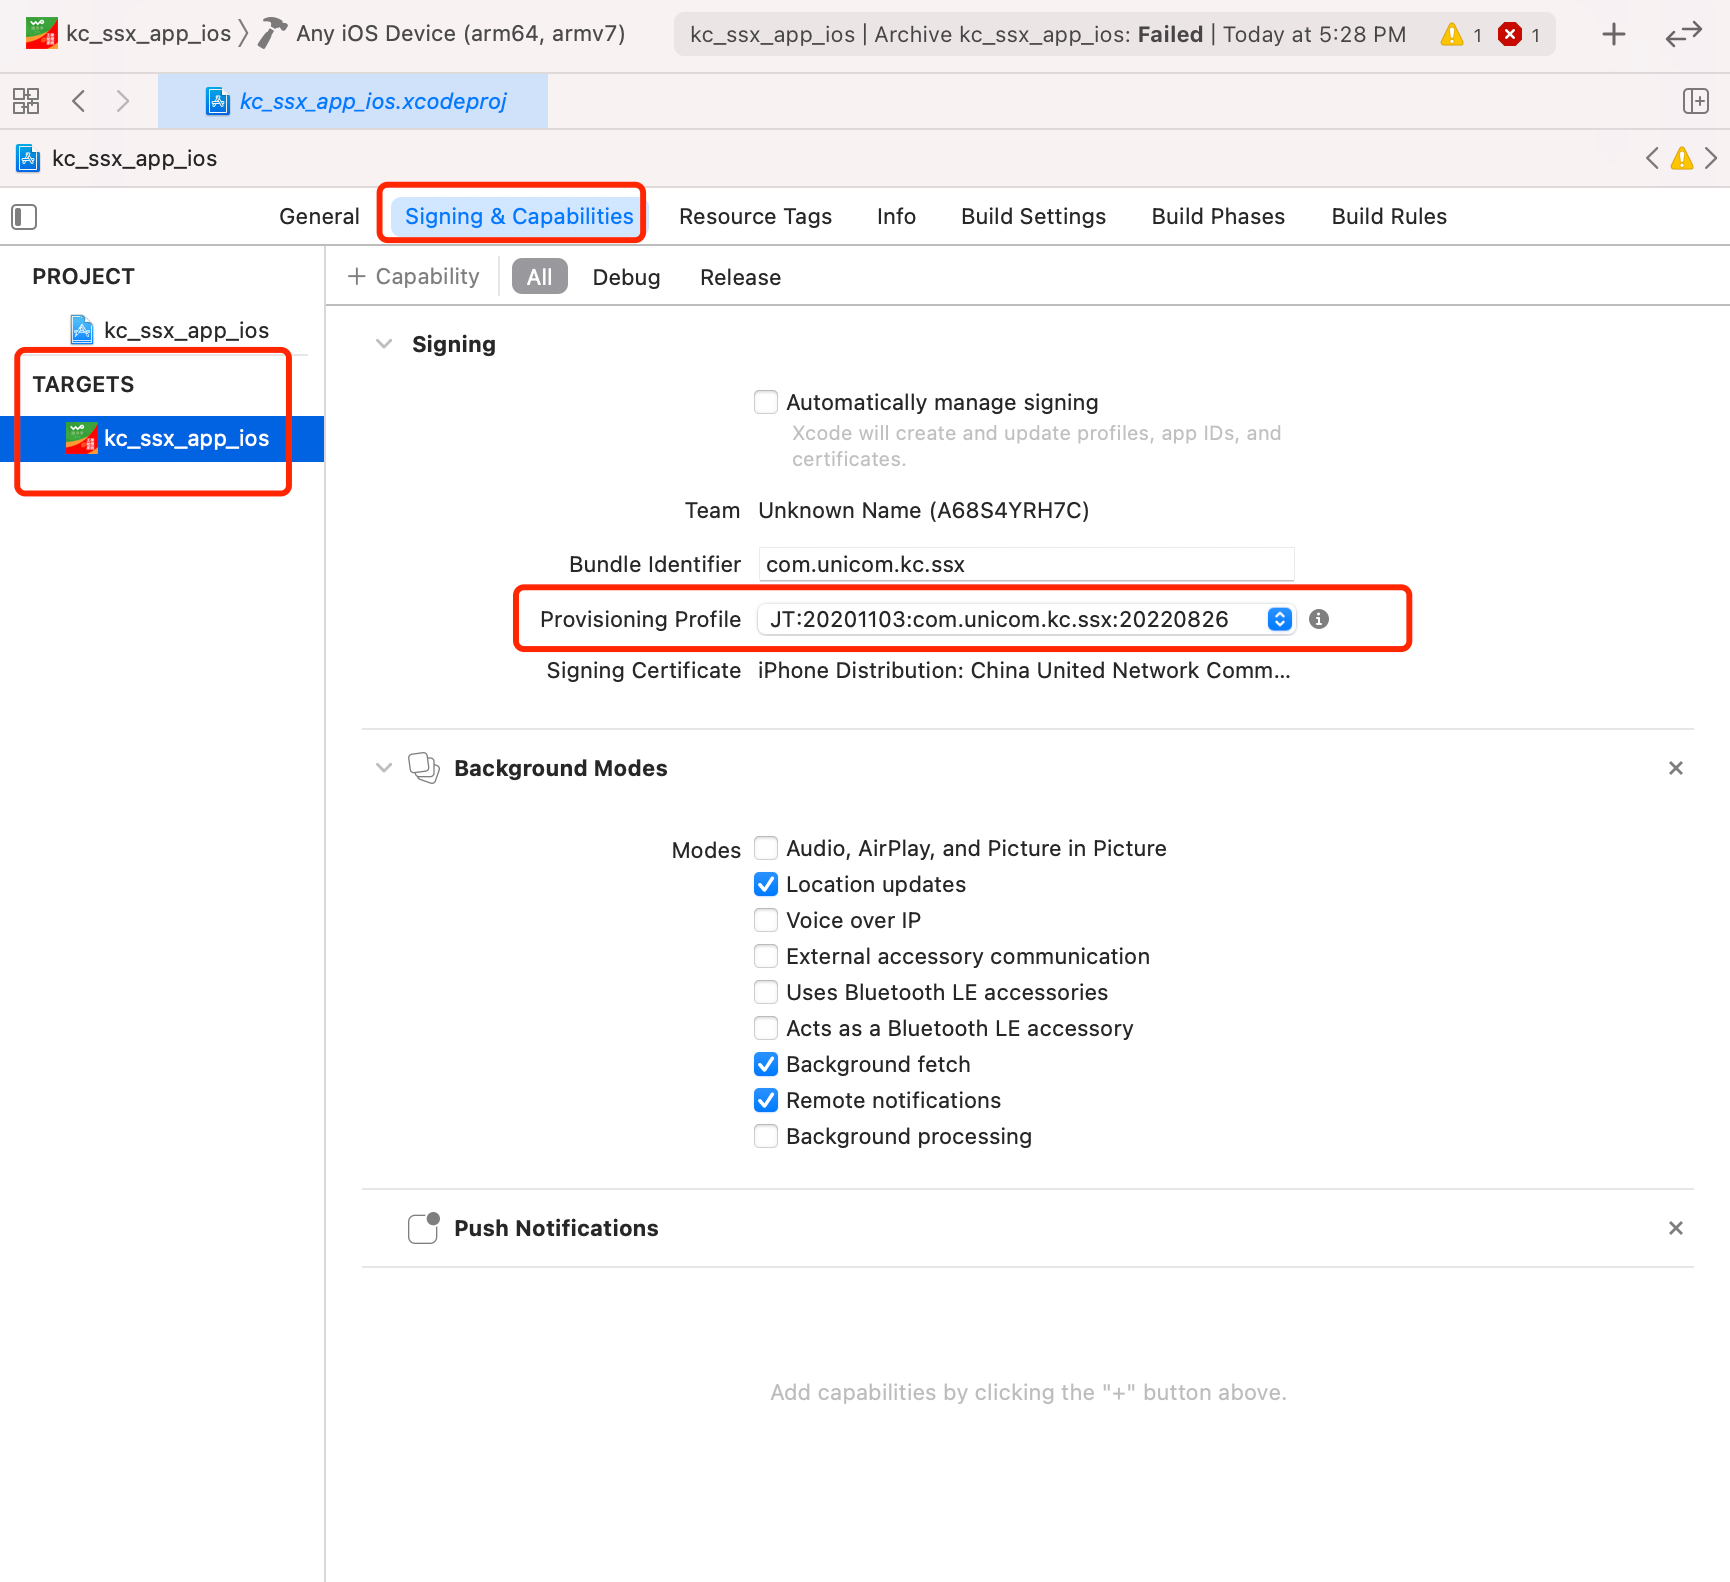
Task: Uncheck Remote notifications mode
Action: pos(766,1100)
